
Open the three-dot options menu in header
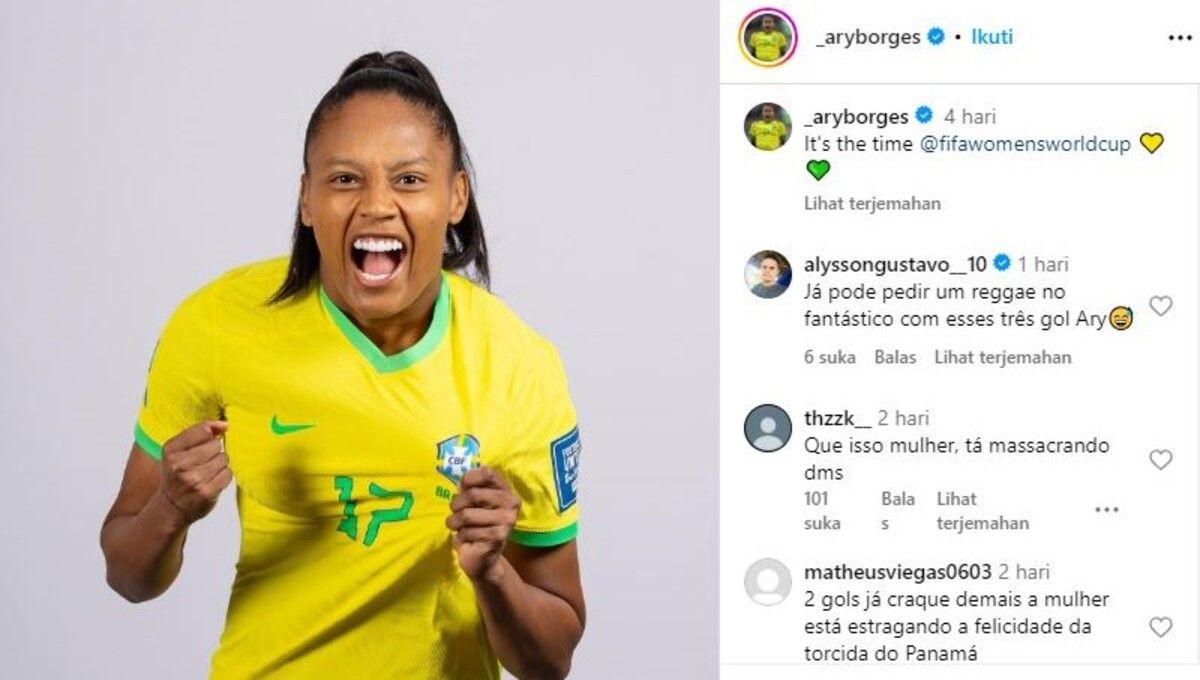[x=1180, y=37]
